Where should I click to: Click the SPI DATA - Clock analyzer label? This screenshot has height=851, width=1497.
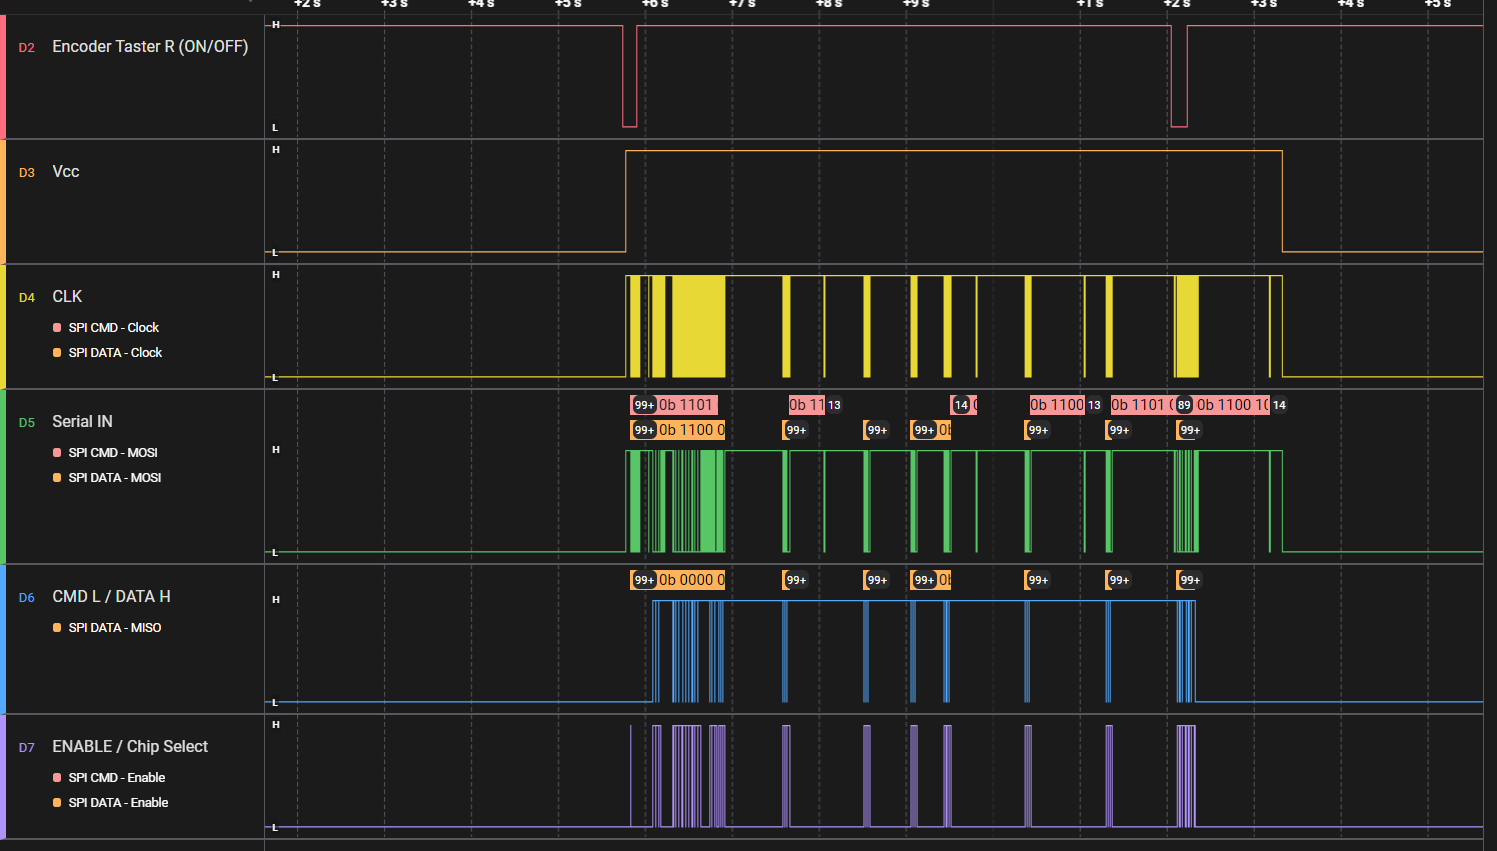click(115, 352)
